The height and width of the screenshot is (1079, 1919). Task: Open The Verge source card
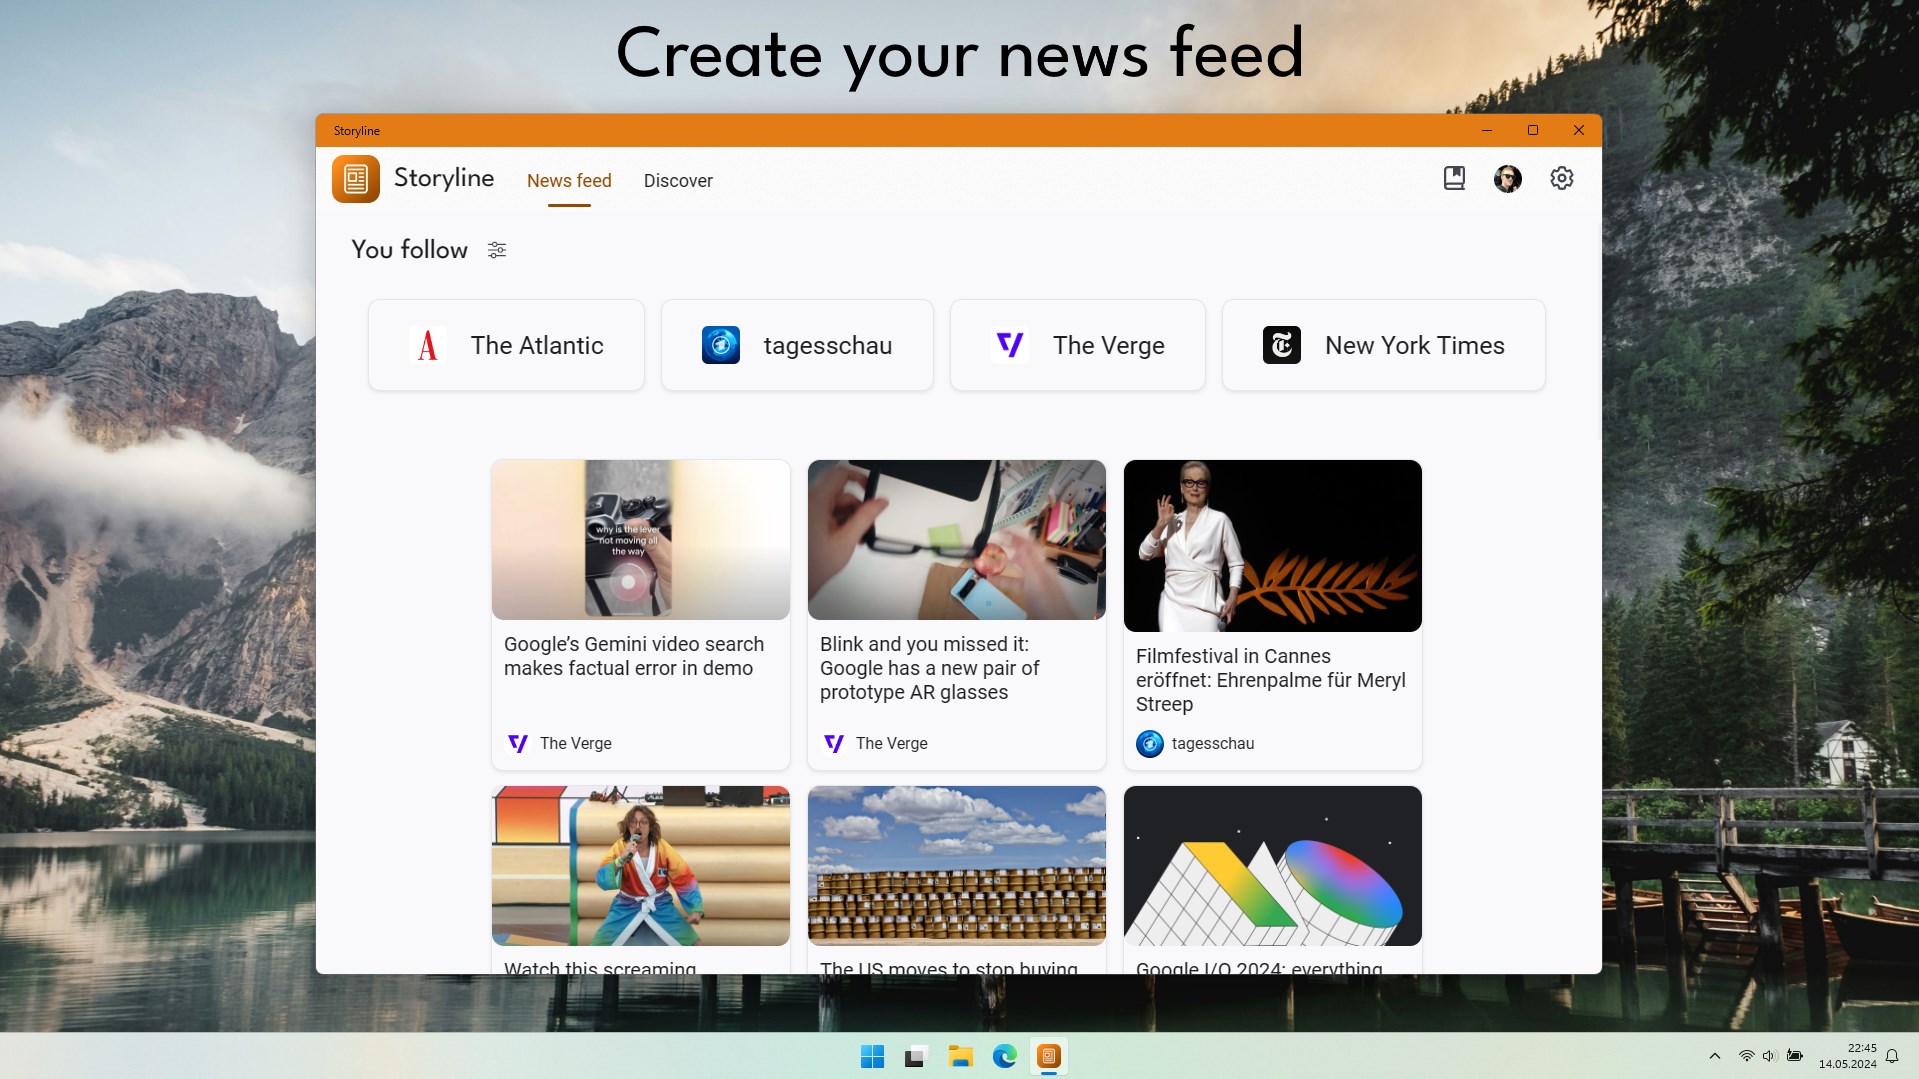[1078, 345]
